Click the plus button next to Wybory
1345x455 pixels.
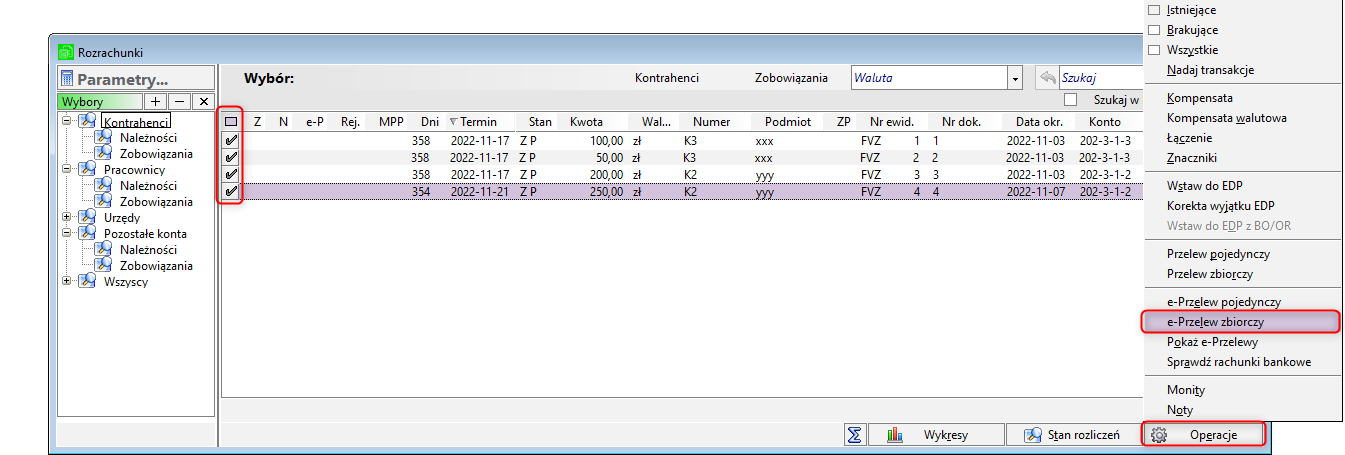156,102
